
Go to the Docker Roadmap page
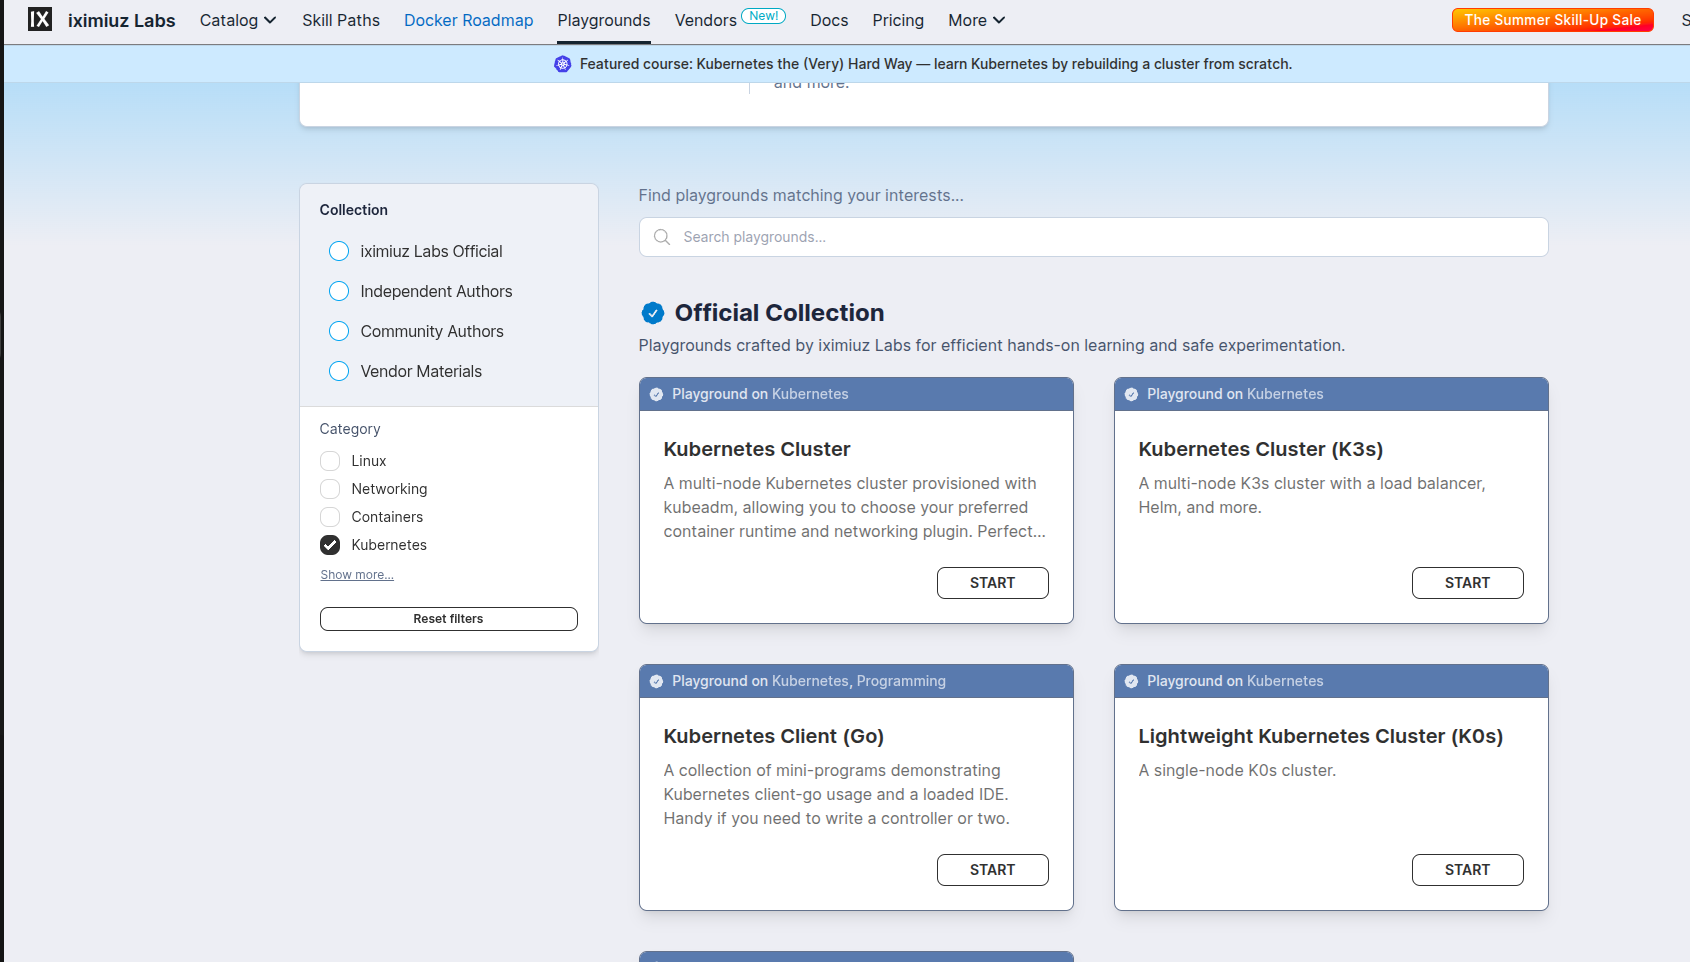tap(469, 20)
